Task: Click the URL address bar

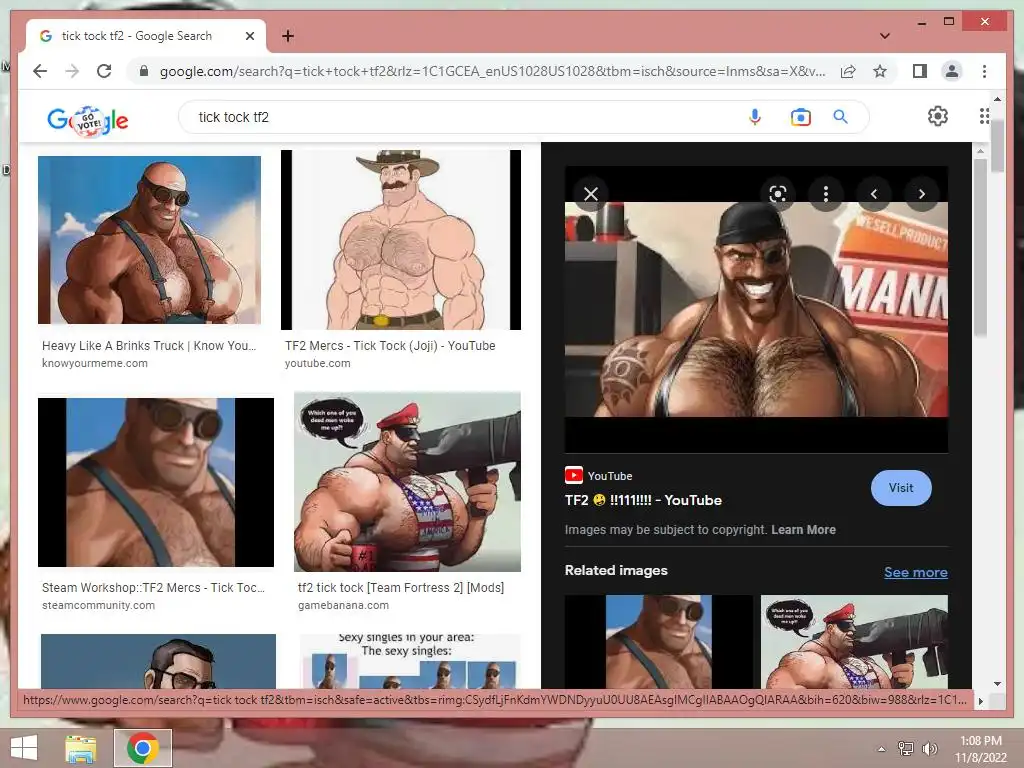Action: [x=492, y=71]
